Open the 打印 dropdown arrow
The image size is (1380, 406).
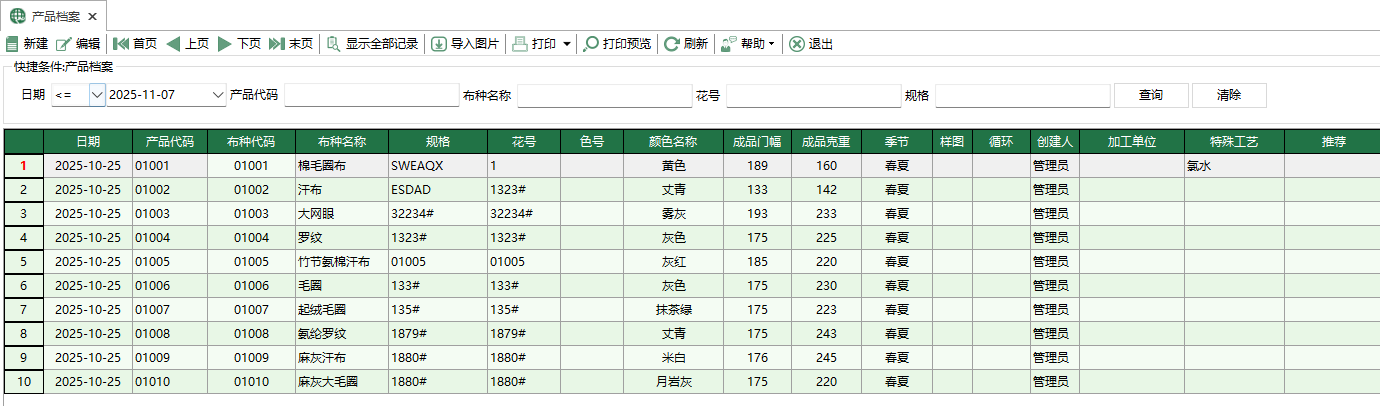pyautogui.click(x=567, y=44)
